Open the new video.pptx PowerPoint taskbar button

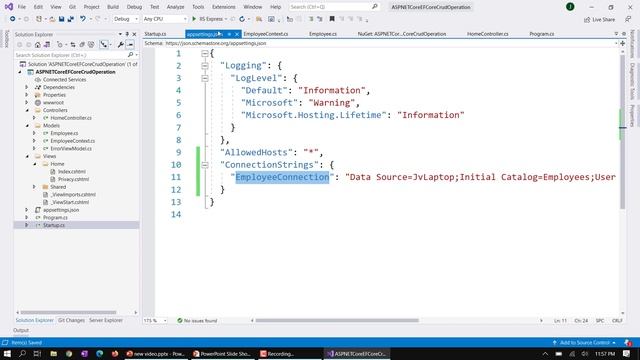pyautogui.click(x=156, y=353)
